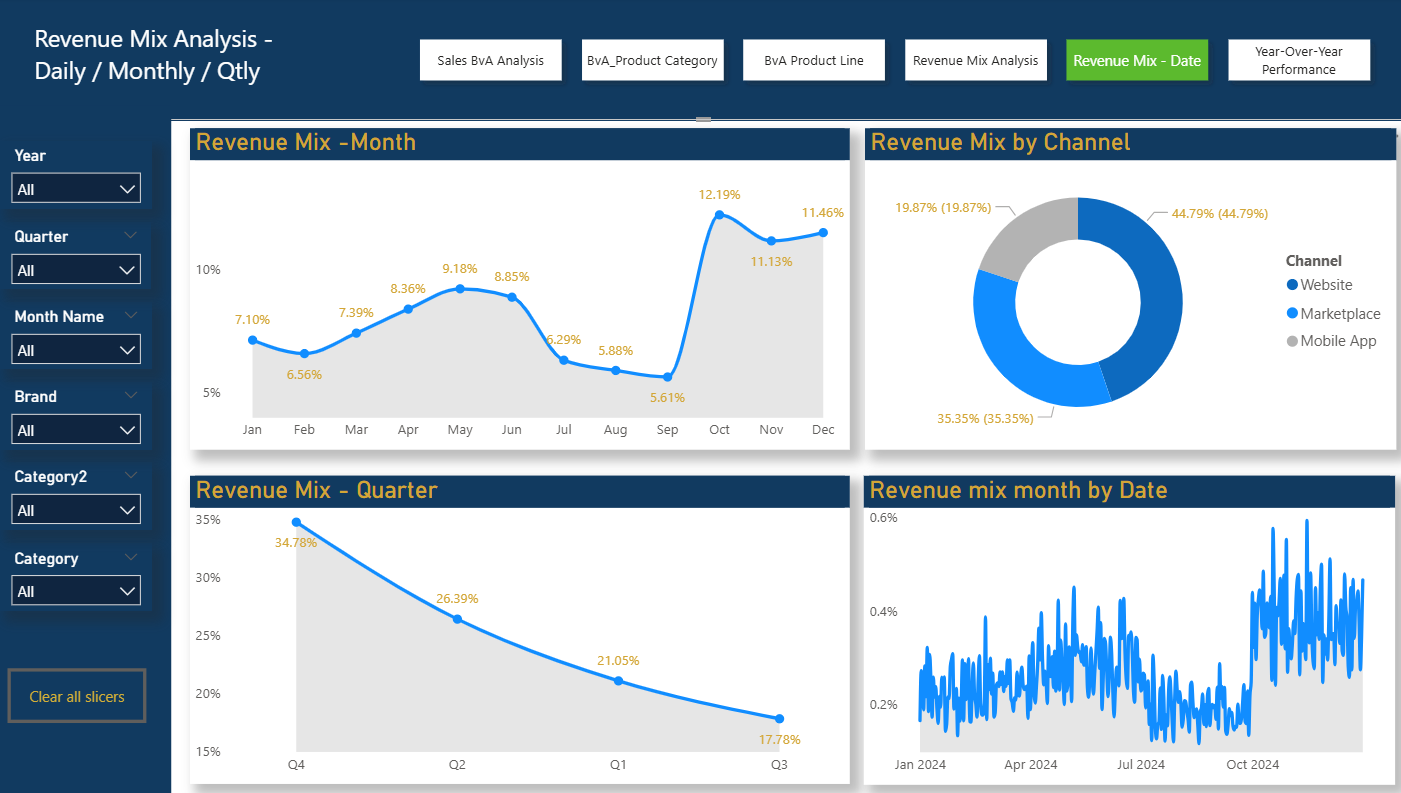
Task: Click the Clear all slicers button
Action: (x=77, y=695)
